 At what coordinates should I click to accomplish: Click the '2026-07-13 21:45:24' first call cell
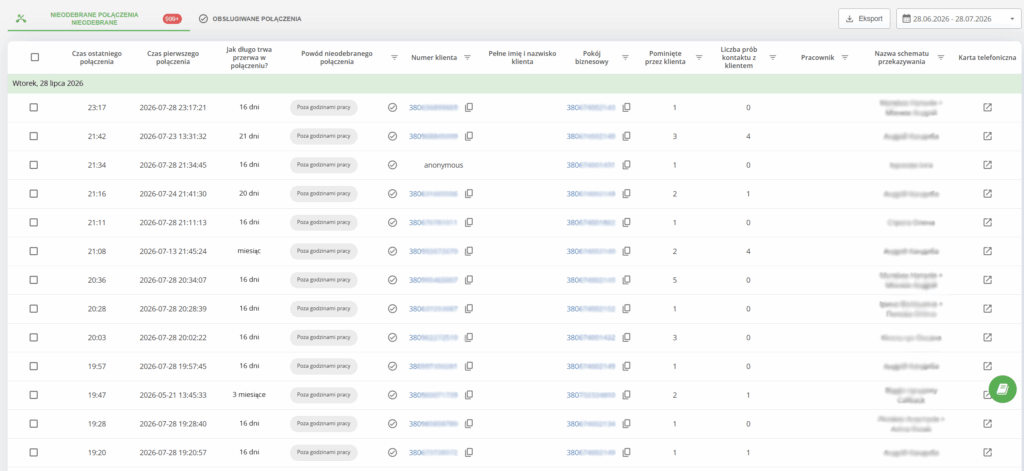(173, 252)
